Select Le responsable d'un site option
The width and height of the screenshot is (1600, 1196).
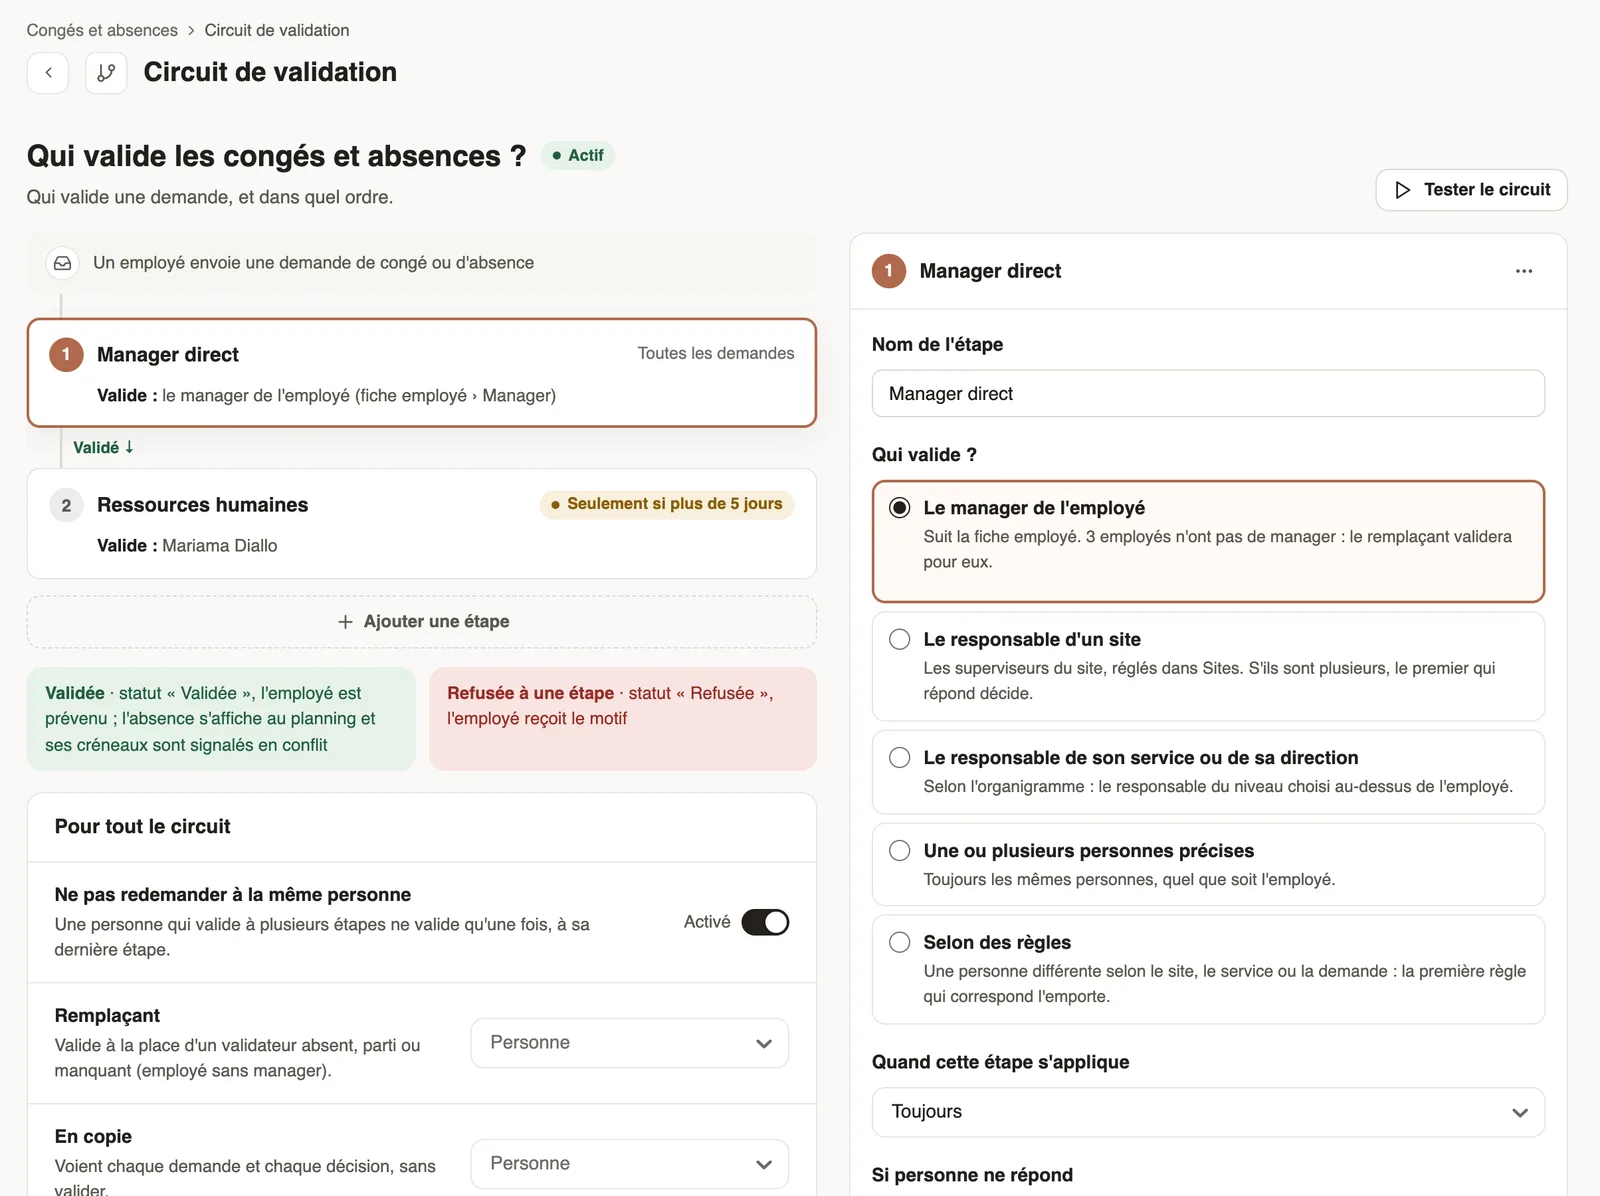1208,666
